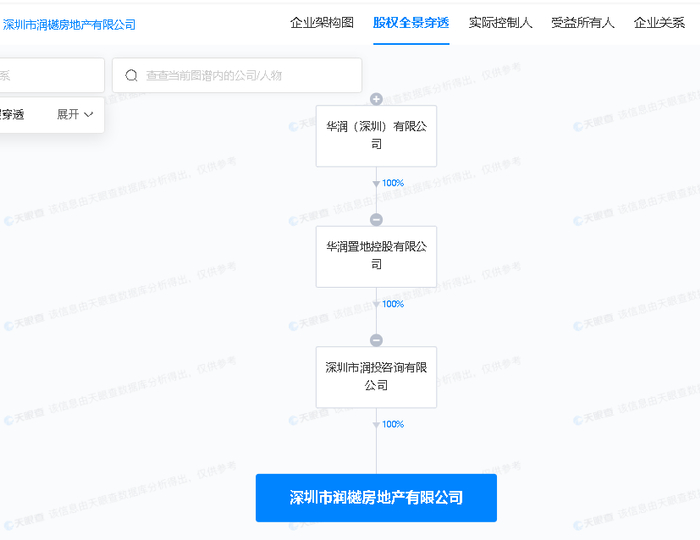This screenshot has height=540, width=700.
Task: Click 100% label below 华润置地控股有限公司
Action: tap(393, 304)
